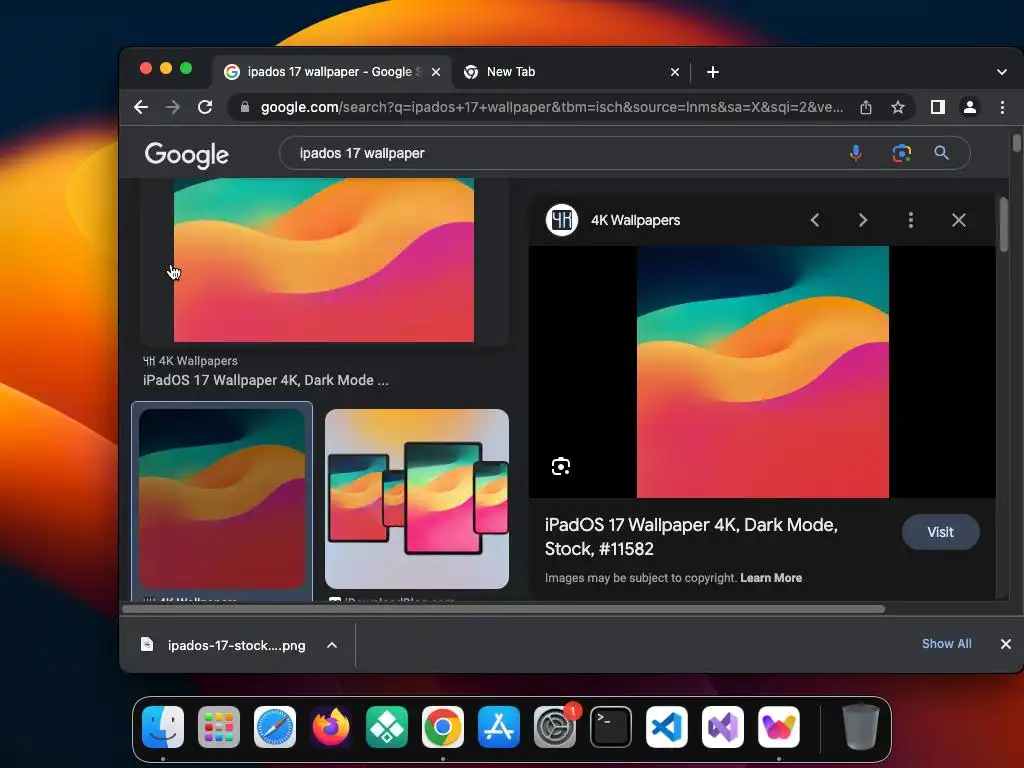Image resolution: width=1024 pixels, height=768 pixels.
Task: Click the Google search box text
Action: [362, 153]
